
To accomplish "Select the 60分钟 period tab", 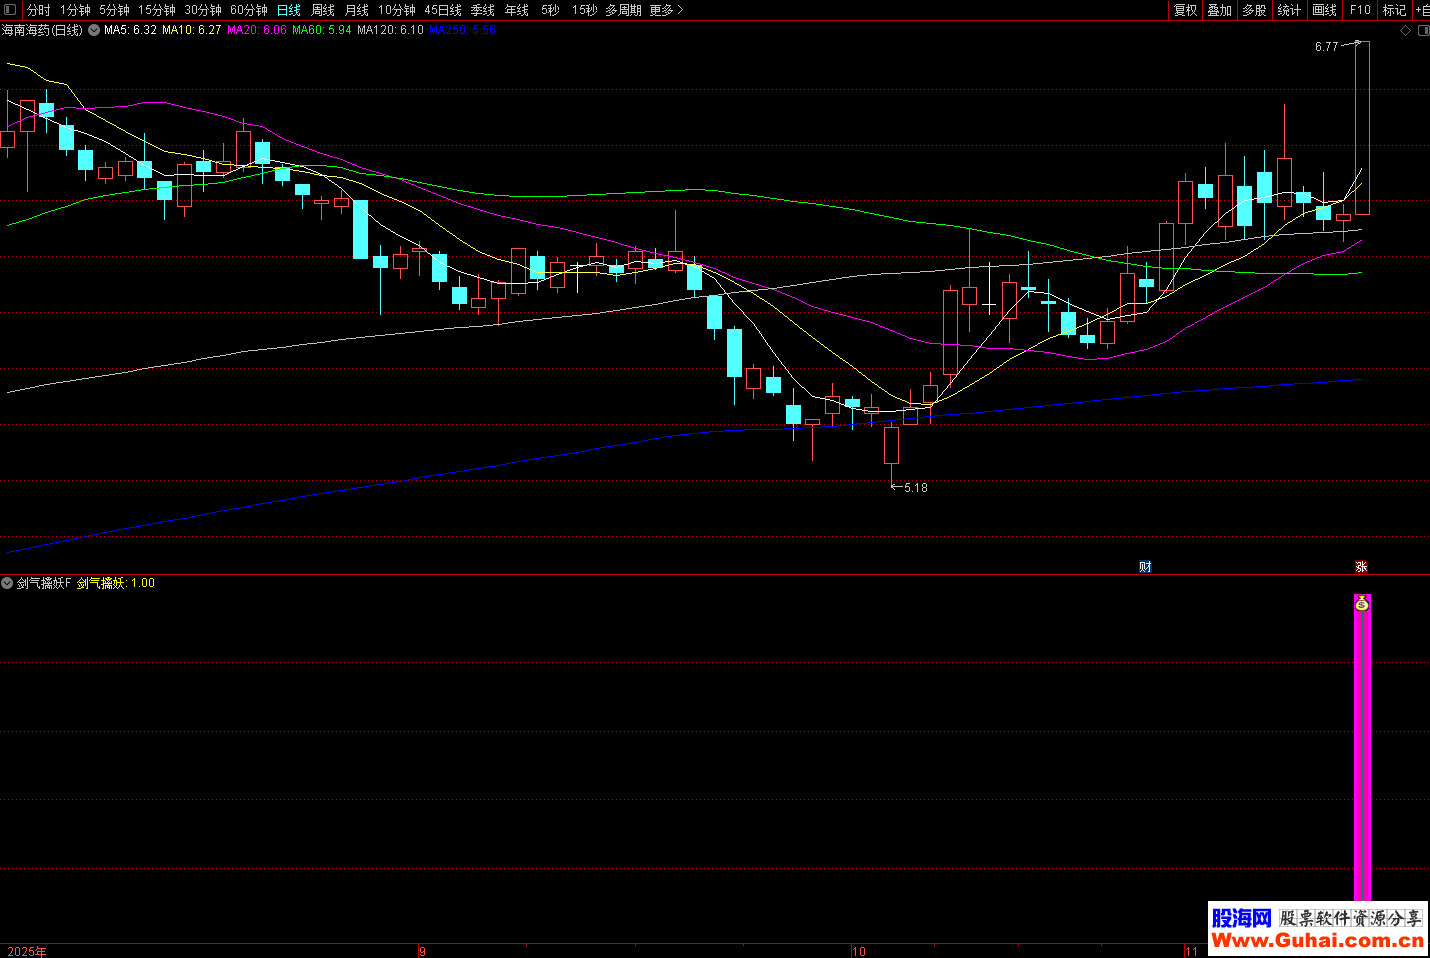I will pos(249,10).
